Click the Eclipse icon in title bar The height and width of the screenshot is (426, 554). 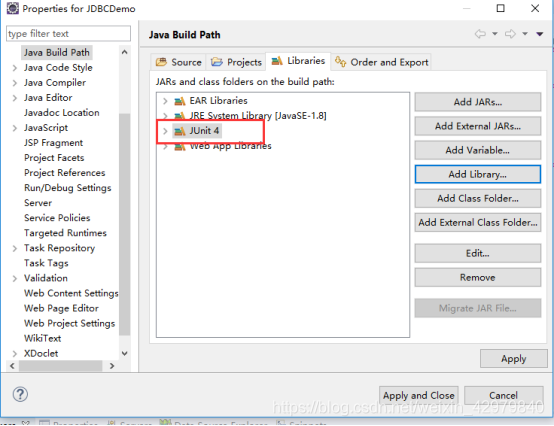click(x=13, y=8)
